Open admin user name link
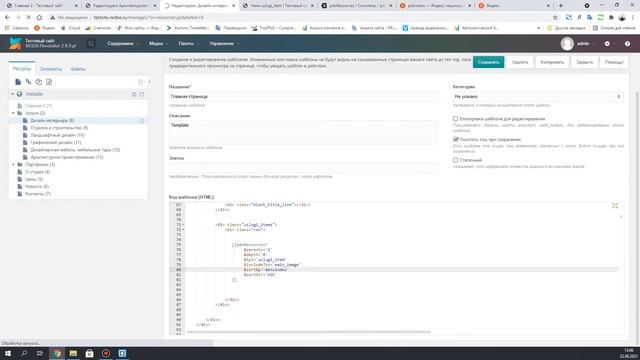The height and width of the screenshot is (360, 640). 583,44
